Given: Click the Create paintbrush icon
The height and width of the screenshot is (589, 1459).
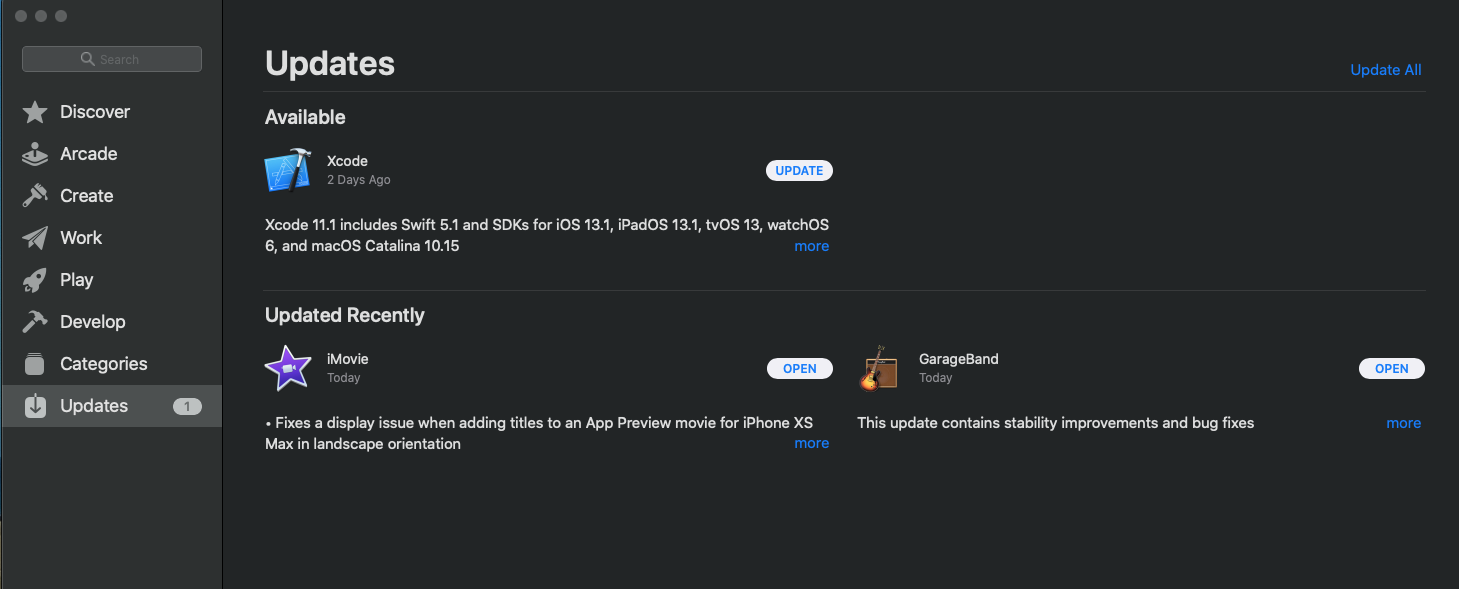Looking at the screenshot, I should pyautogui.click(x=35, y=196).
